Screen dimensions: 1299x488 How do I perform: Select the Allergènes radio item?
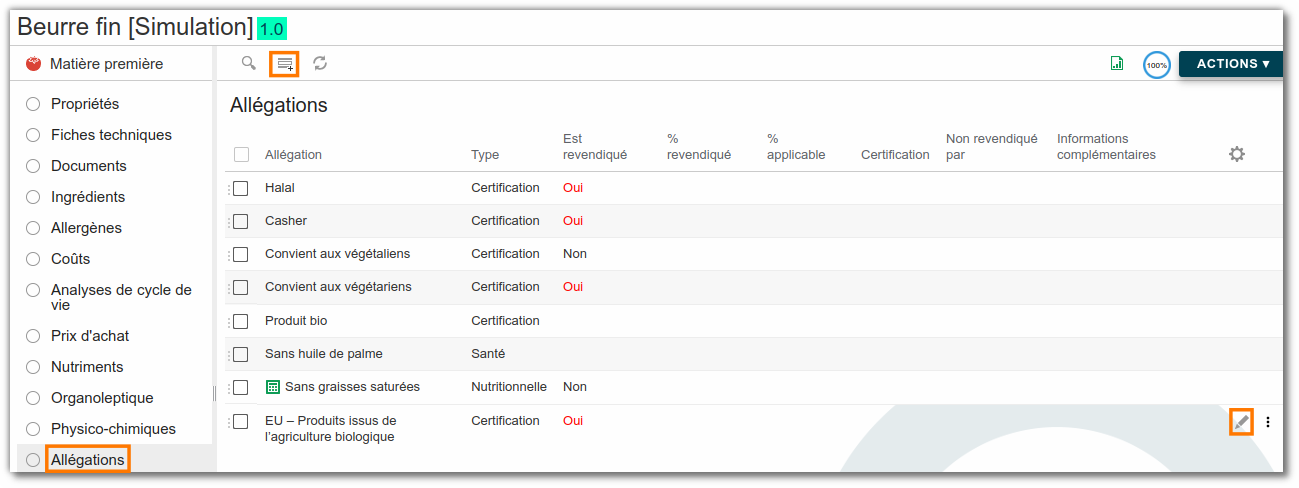coord(33,228)
